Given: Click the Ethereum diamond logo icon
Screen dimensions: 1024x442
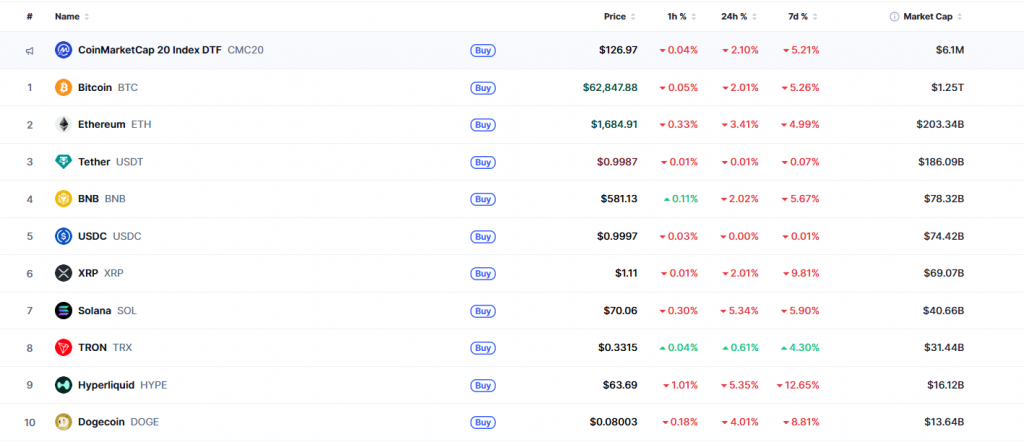Looking at the screenshot, I should [63, 124].
